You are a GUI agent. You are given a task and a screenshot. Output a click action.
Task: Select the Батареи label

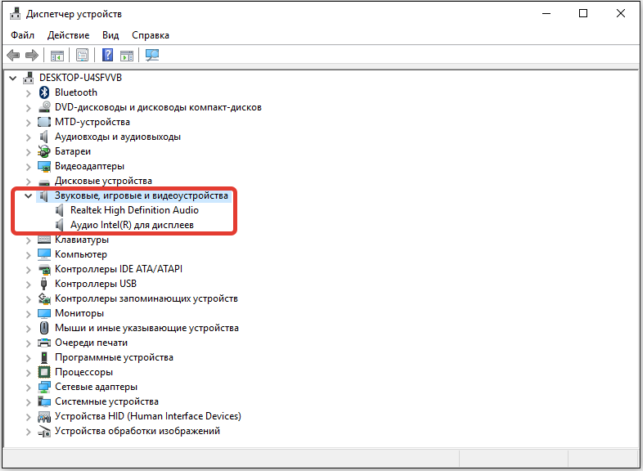(73, 151)
